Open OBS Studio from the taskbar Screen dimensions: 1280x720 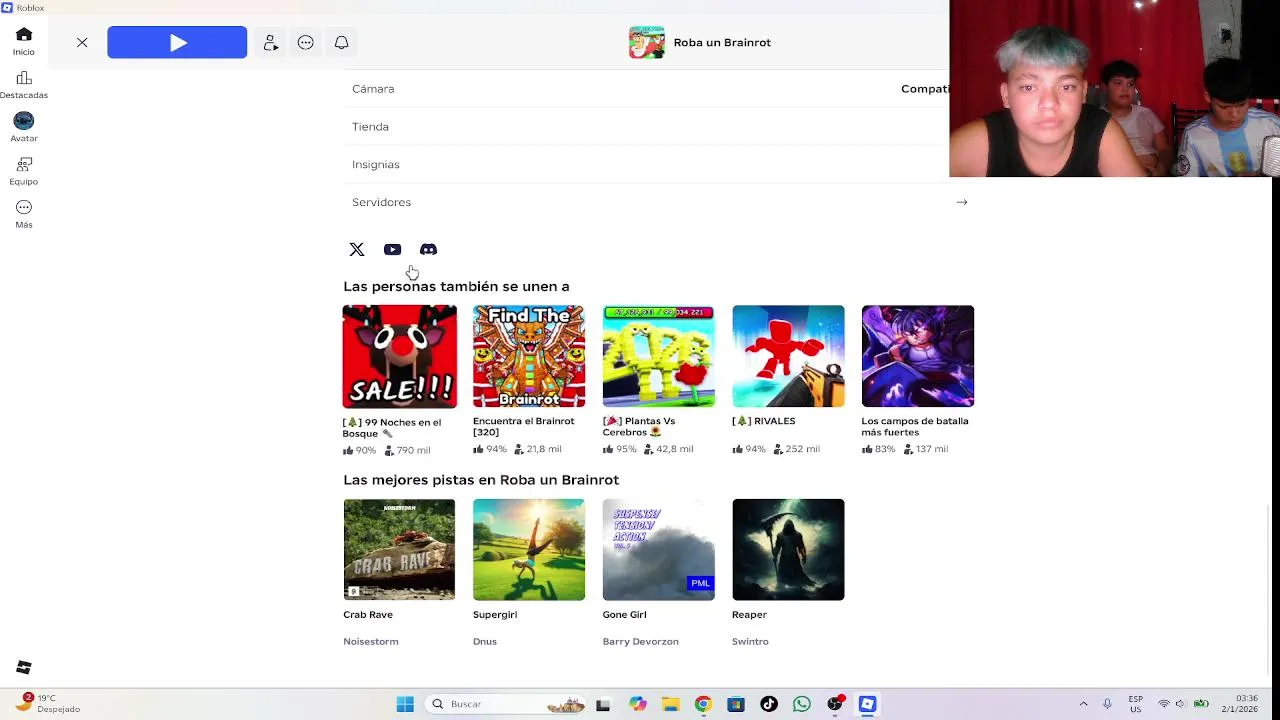pos(835,704)
